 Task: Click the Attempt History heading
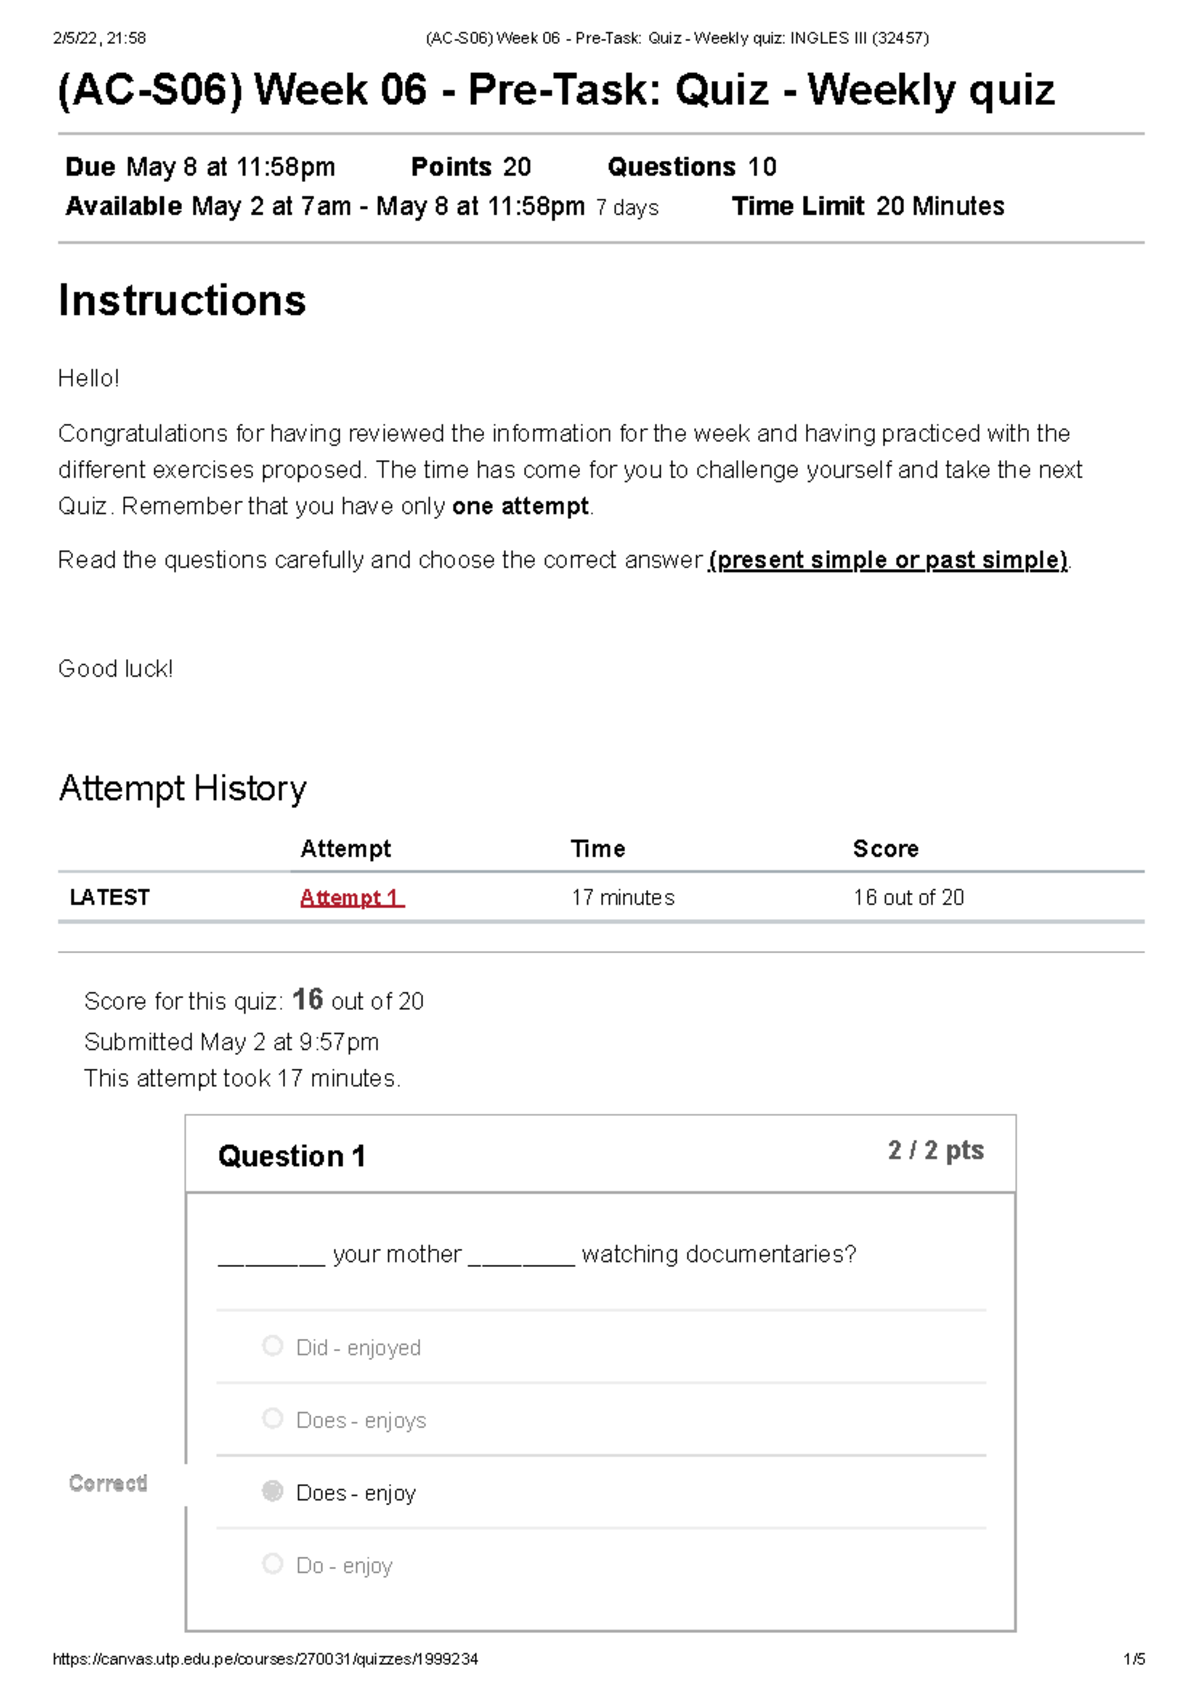pyautogui.click(x=184, y=789)
